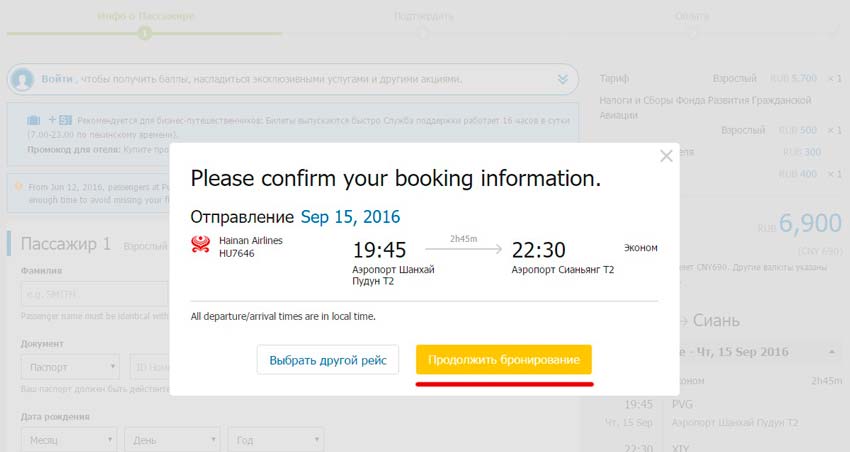850x452 pixels.
Task: Click the orange warning icon in the notice
Action: point(20,186)
